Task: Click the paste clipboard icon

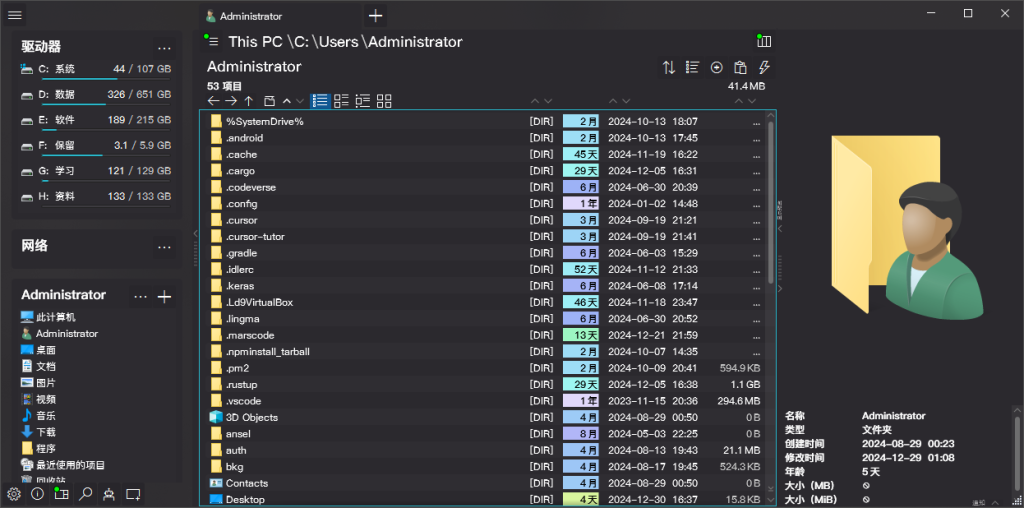Action: (740, 67)
